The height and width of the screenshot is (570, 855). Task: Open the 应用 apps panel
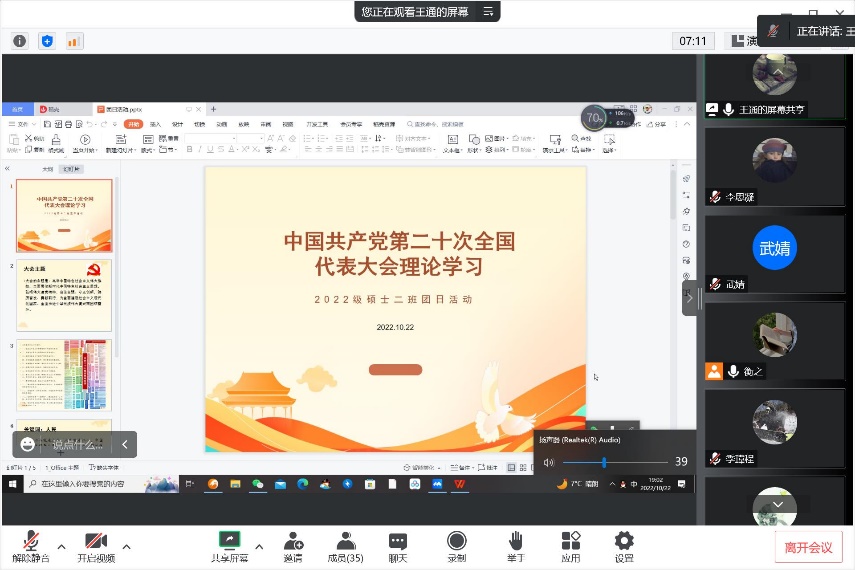click(x=571, y=546)
